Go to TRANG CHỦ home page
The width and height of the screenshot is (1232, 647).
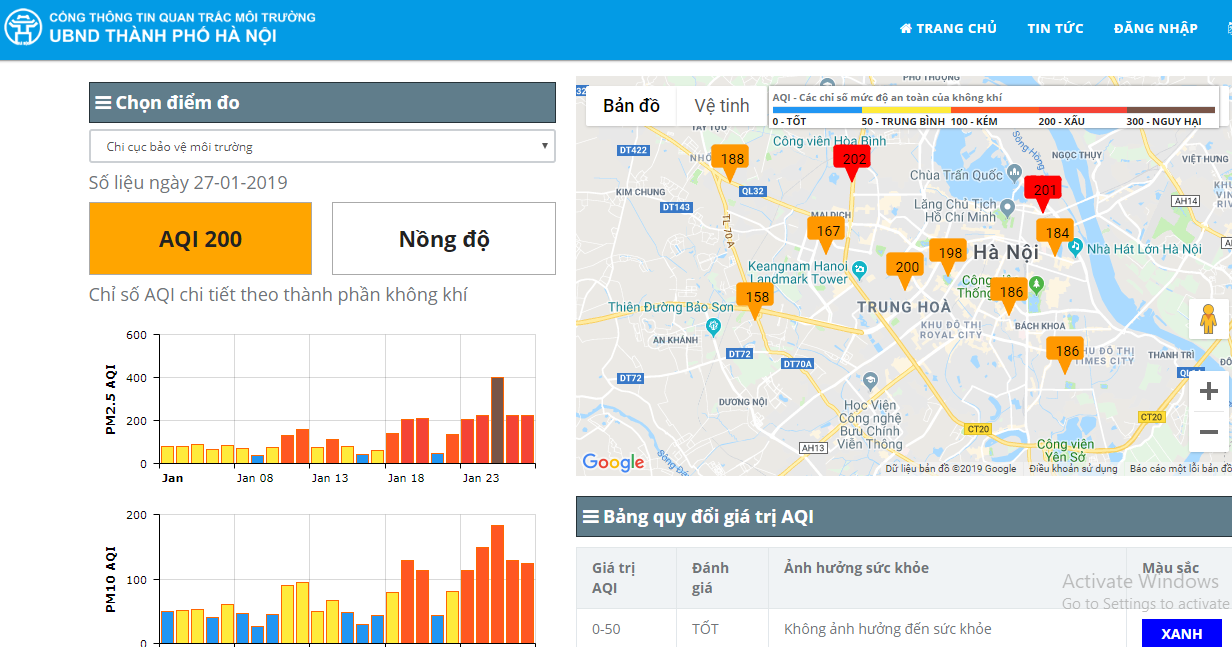tap(948, 29)
